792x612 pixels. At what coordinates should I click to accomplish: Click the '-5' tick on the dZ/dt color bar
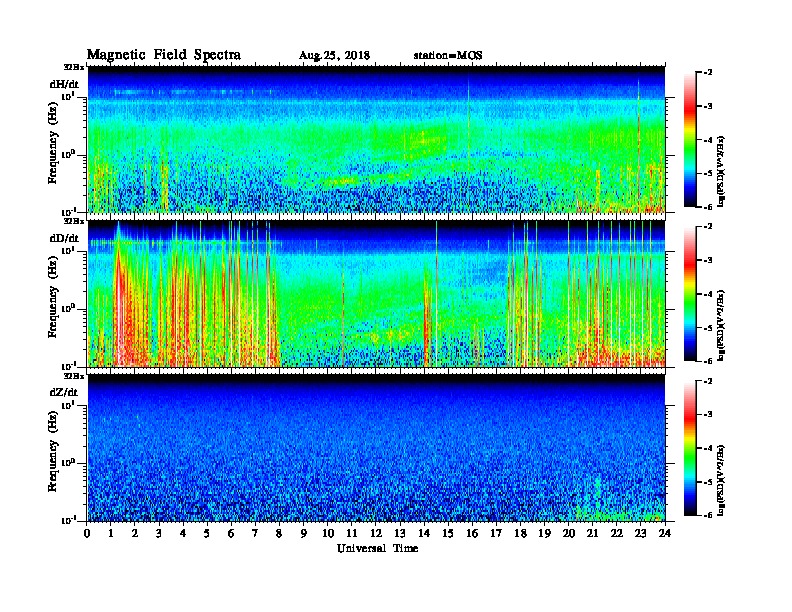[708, 482]
